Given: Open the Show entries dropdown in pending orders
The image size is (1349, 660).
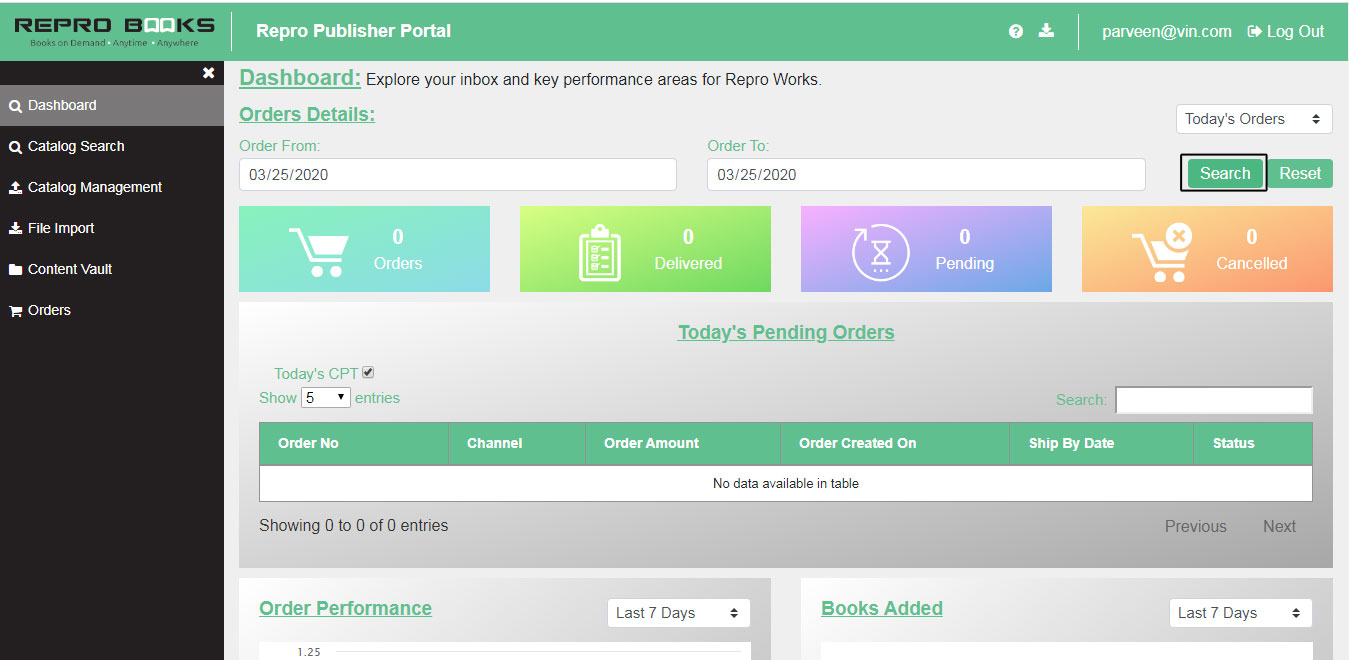Looking at the screenshot, I should (325, 397).
